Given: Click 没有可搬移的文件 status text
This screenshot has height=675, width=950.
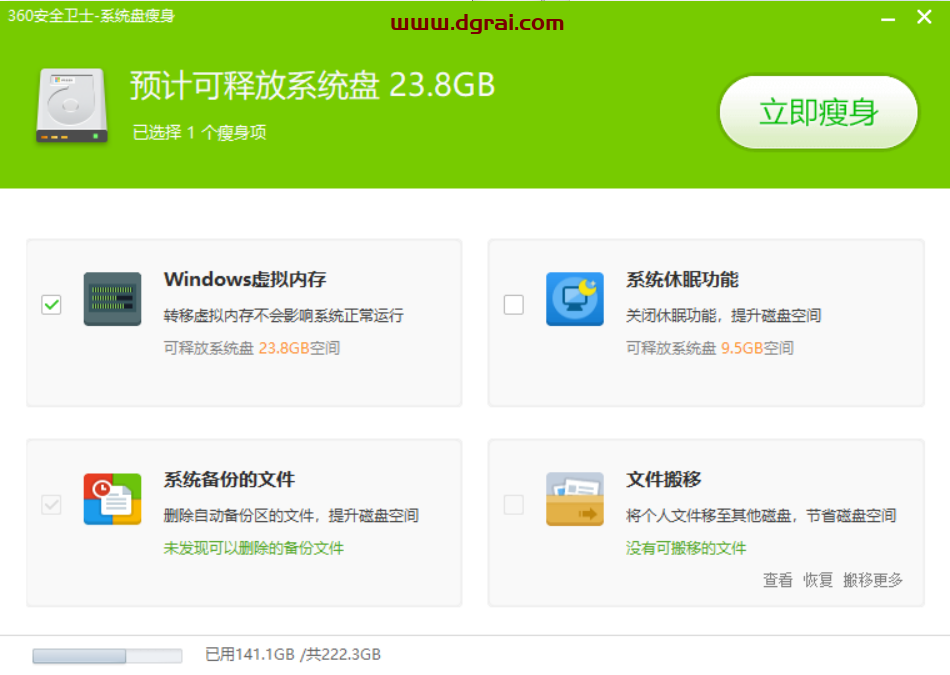Looking at the screenshot, I should (x=686, y=548).
